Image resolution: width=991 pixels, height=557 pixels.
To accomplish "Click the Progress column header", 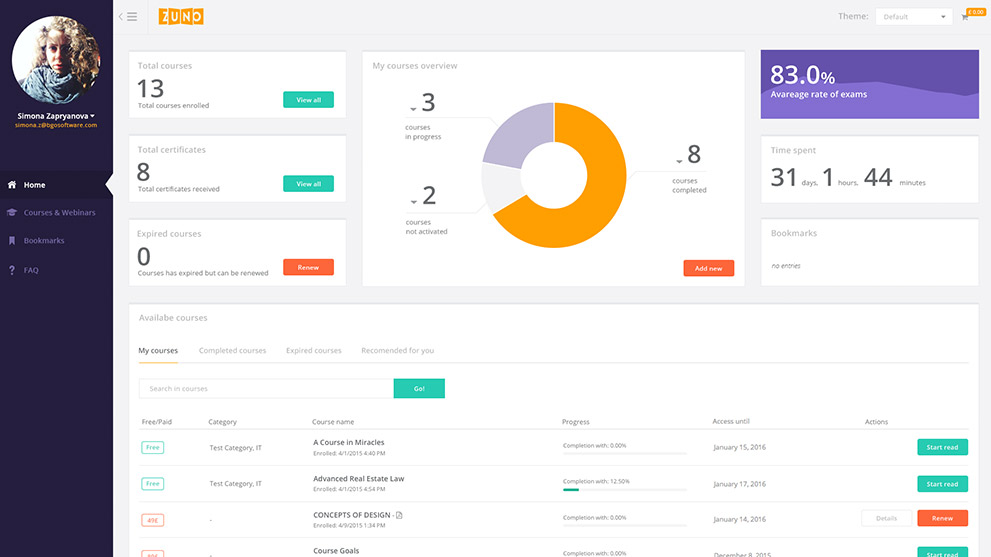I will [576, 422].
